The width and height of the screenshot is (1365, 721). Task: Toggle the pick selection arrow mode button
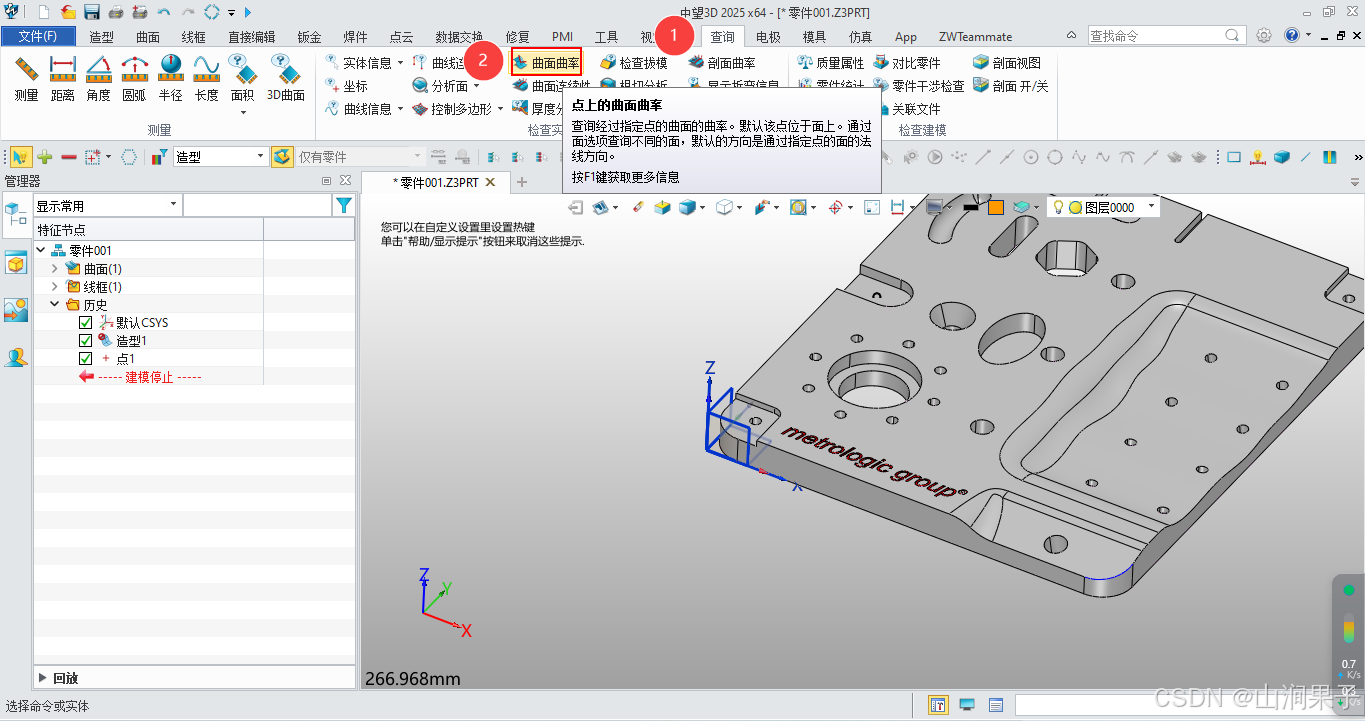(x=21, y=157)
